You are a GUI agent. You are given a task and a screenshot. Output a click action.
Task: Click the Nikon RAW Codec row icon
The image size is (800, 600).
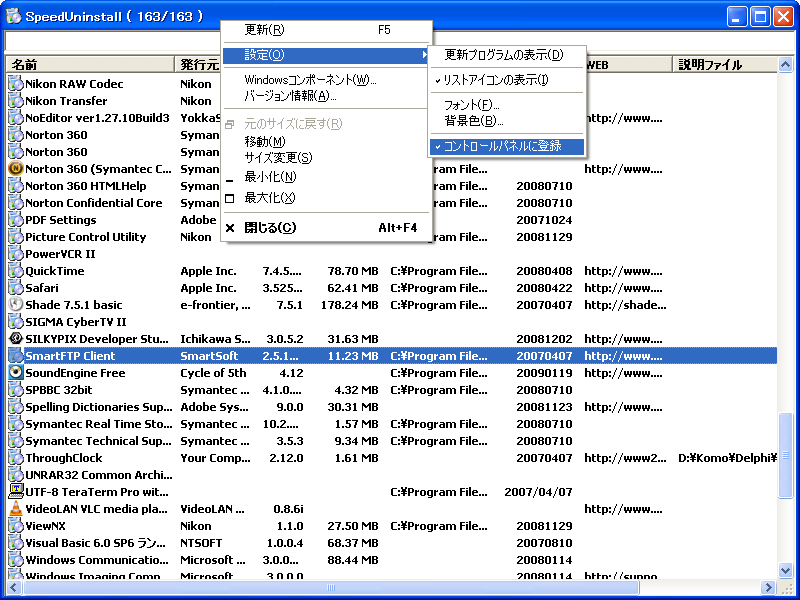(x=16, y=84)
